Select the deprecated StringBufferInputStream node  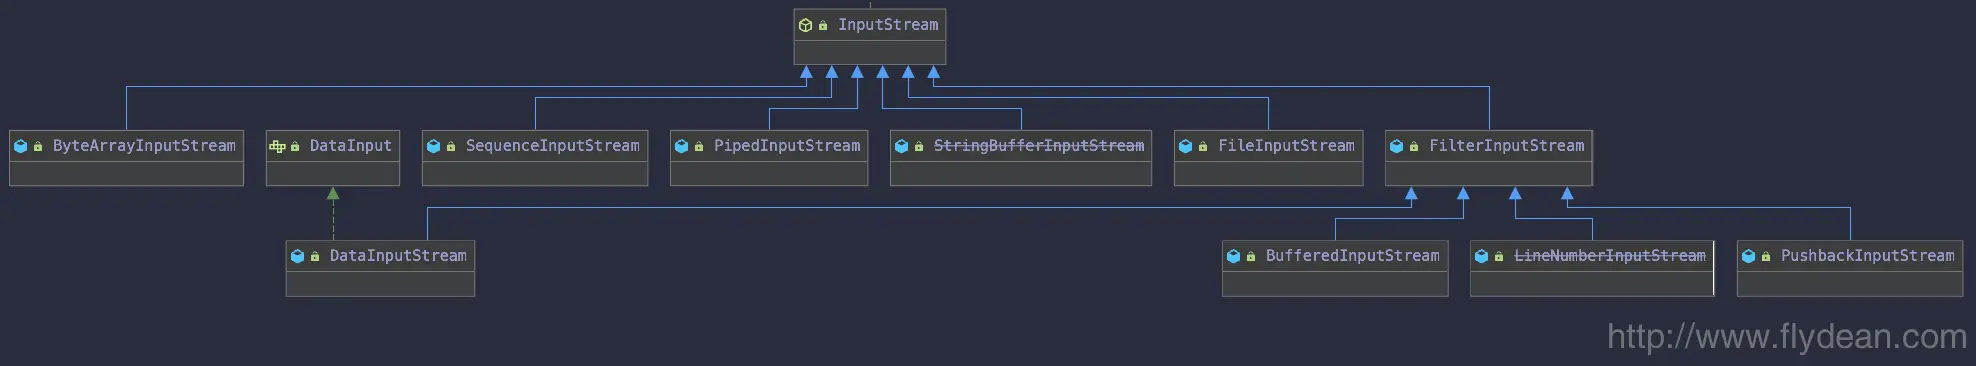tap(1021, 158)
